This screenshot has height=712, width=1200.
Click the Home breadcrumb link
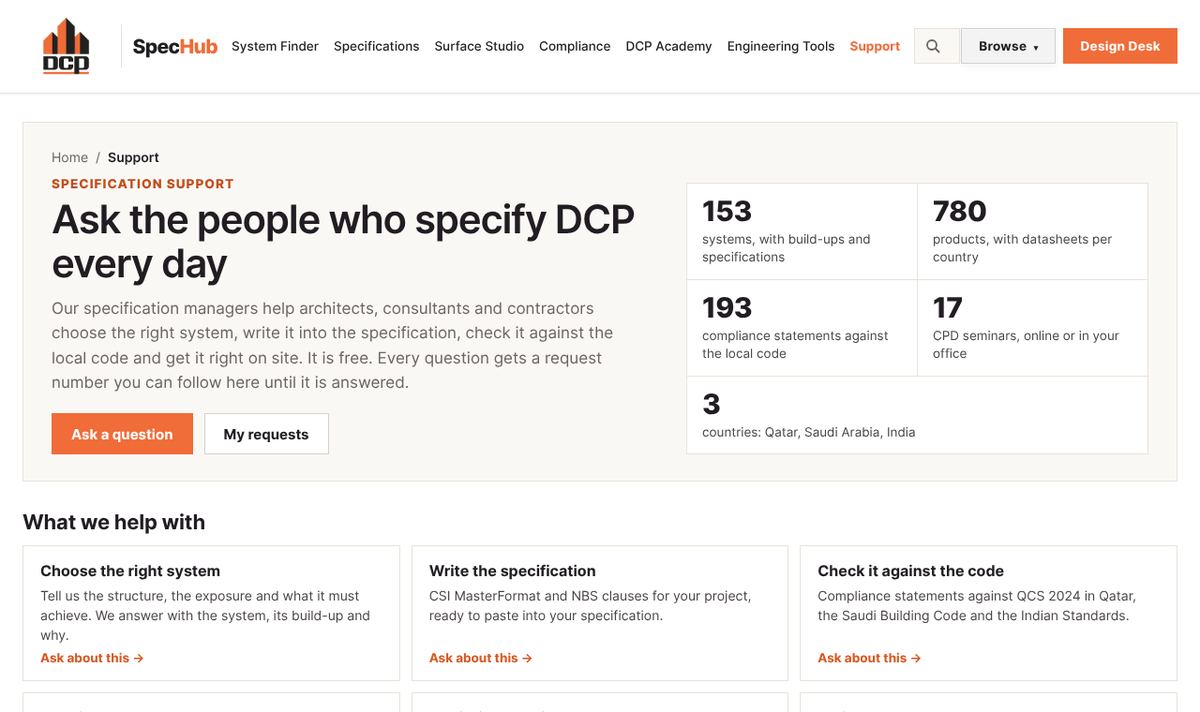70,157
